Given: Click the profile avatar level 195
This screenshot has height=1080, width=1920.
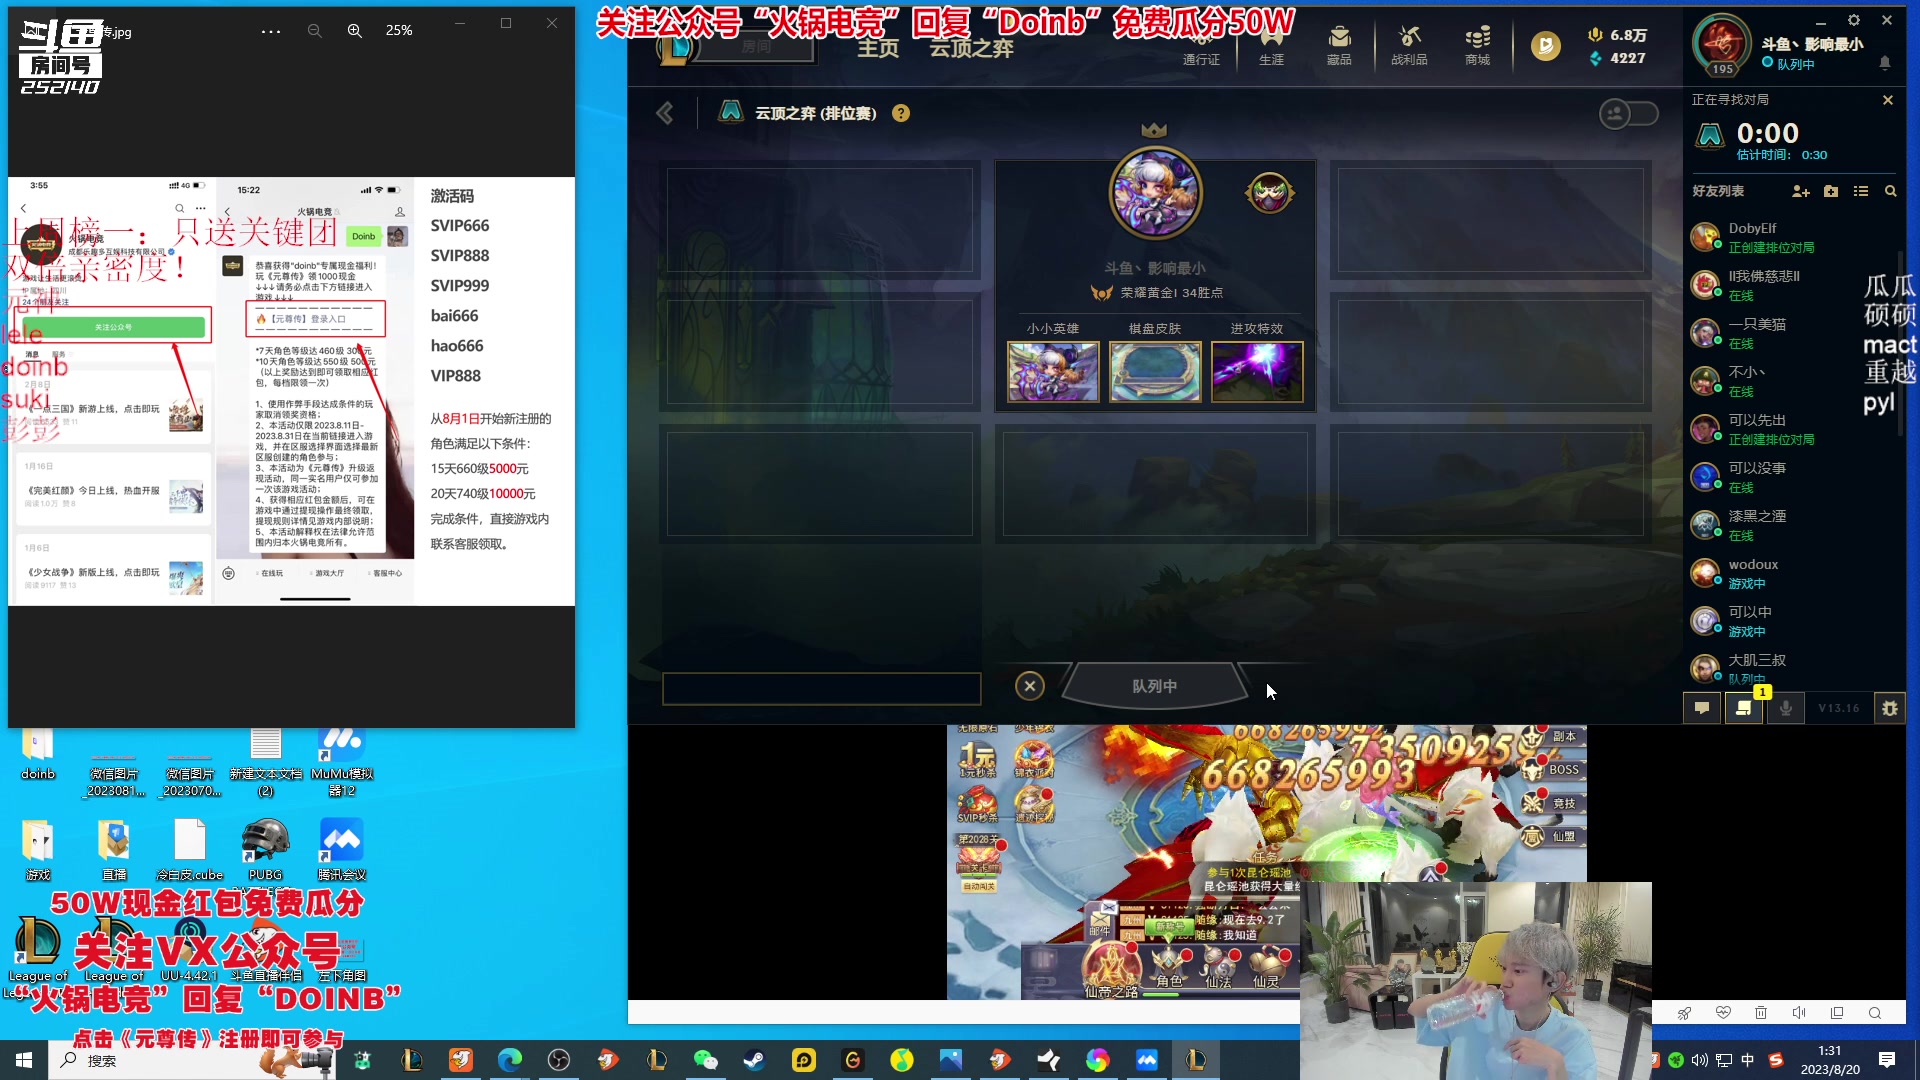Looking at the screenshot, I should coord(1721,44).
